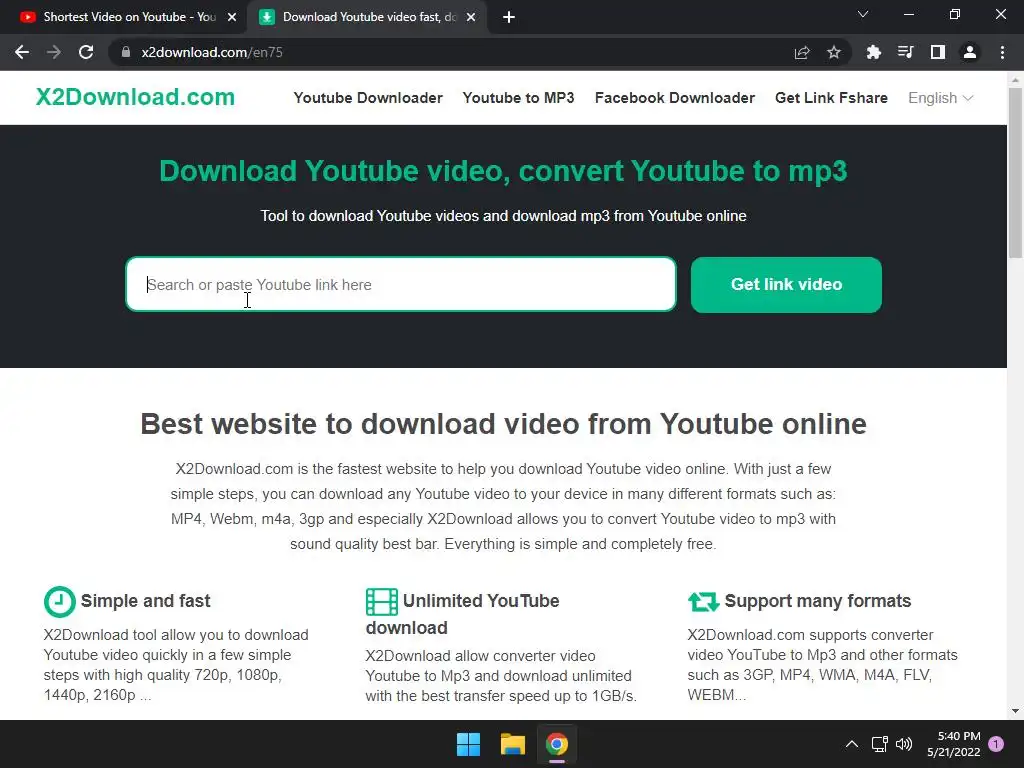Click the Best website to download video heading

point(504,424)
